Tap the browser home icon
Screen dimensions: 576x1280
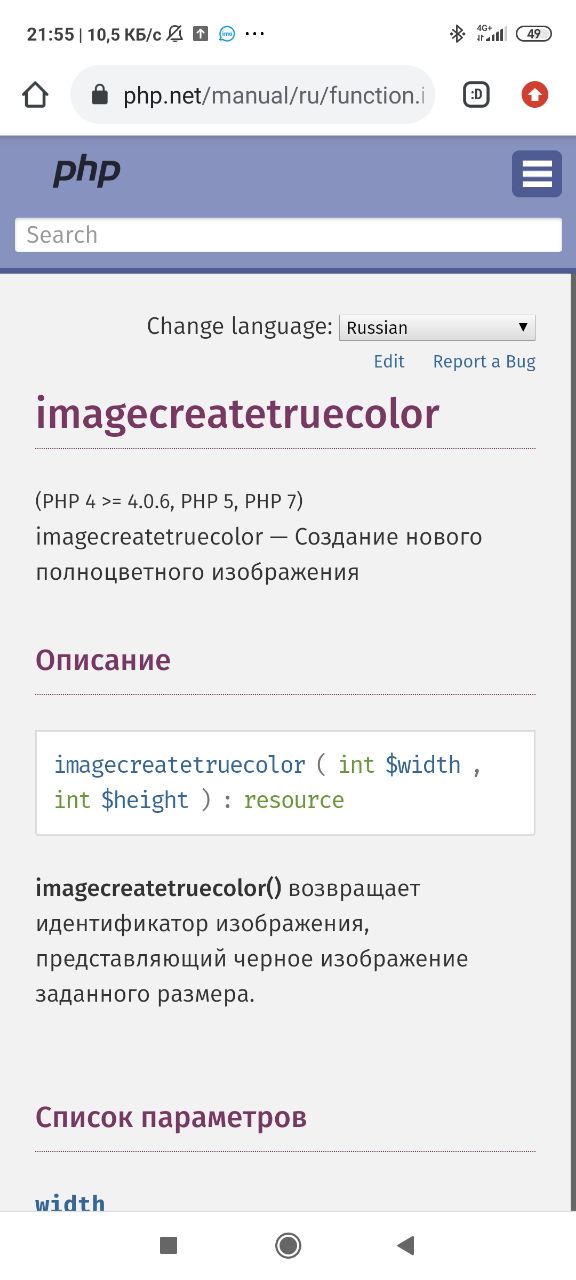pyautogui.click(x=35, y=95)
